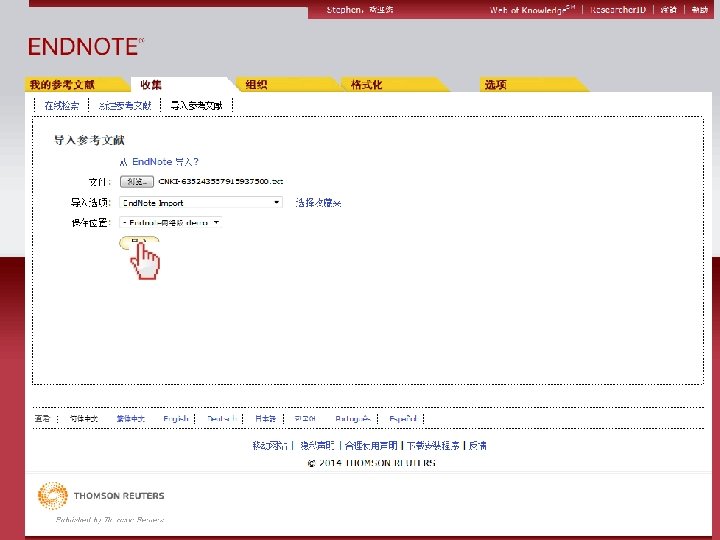This screenshot has height=540, width=720.
Task: Click the 注销 logout link
Action: coord(669,10)
